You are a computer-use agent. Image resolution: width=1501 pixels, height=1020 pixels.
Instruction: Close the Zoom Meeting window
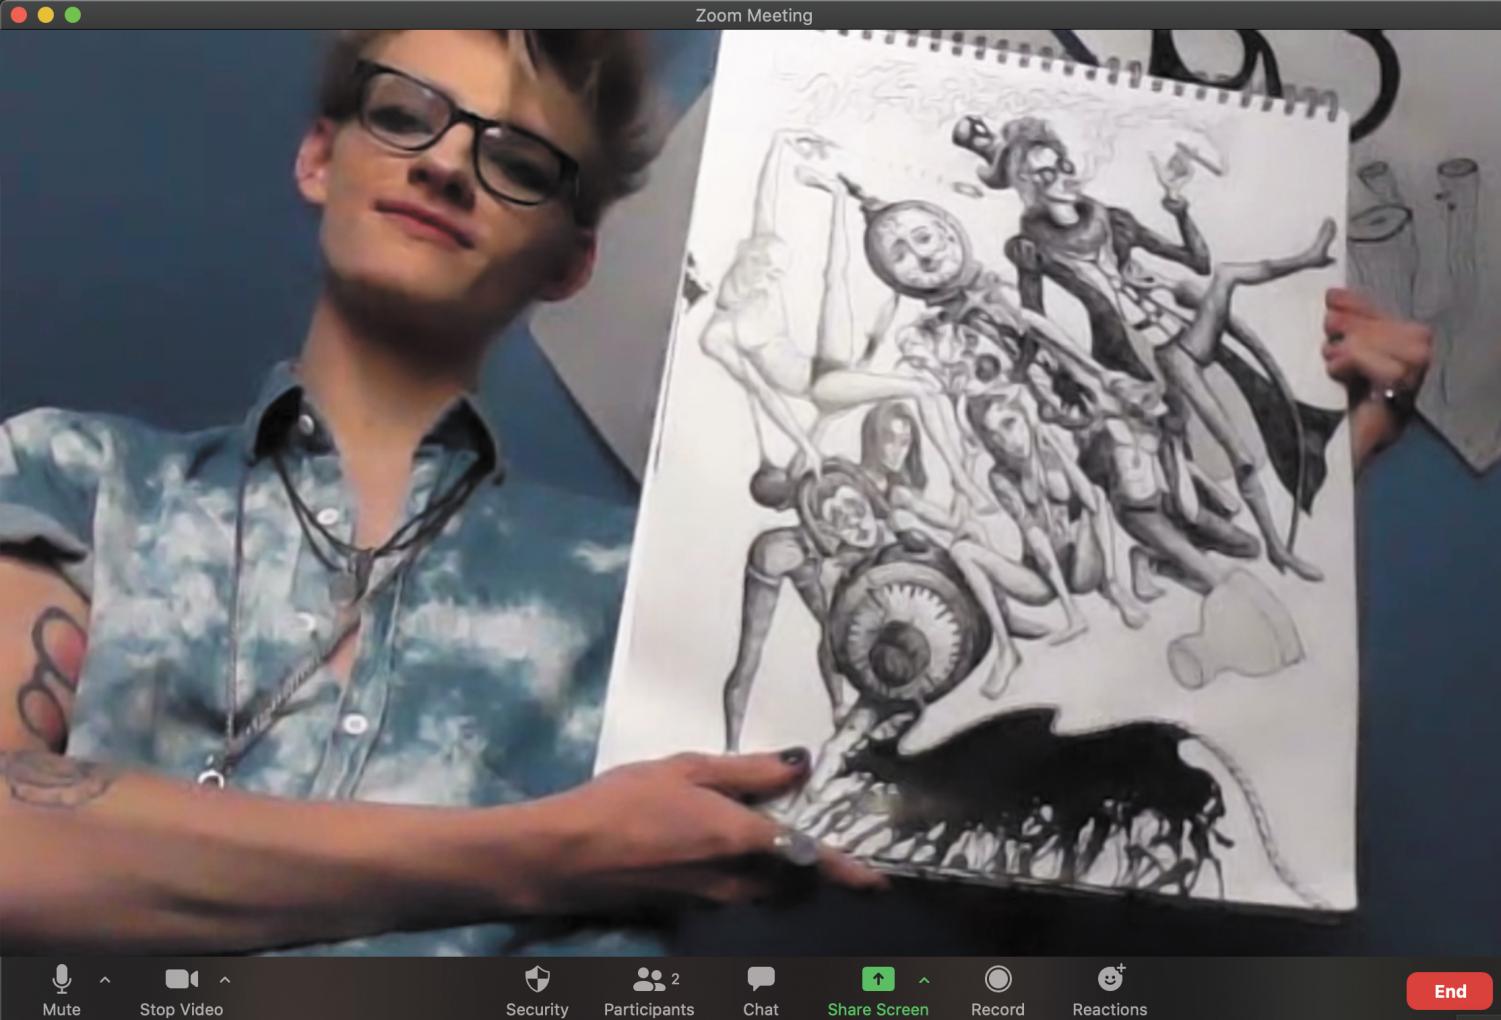[x=18, y=15]
